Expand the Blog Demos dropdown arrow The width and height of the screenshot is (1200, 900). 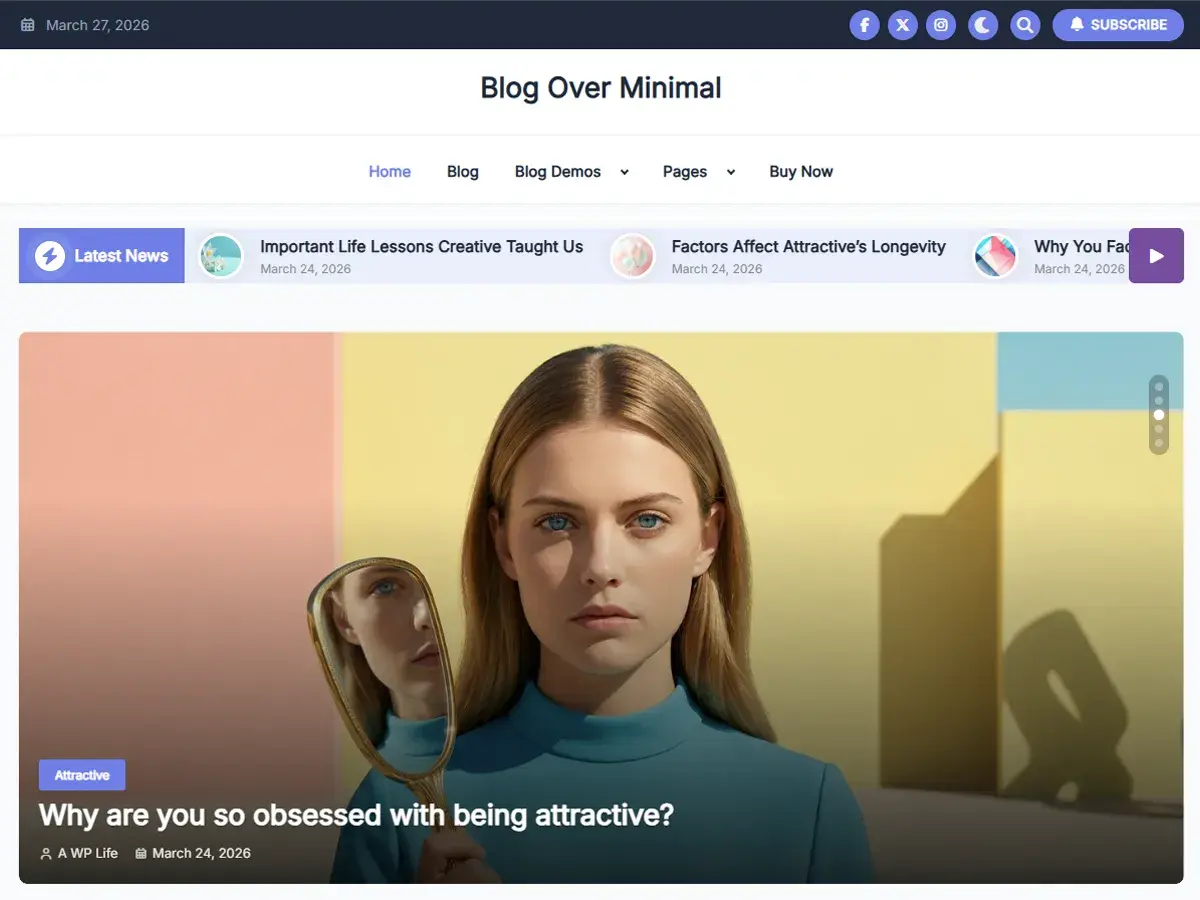pos(624,172)
